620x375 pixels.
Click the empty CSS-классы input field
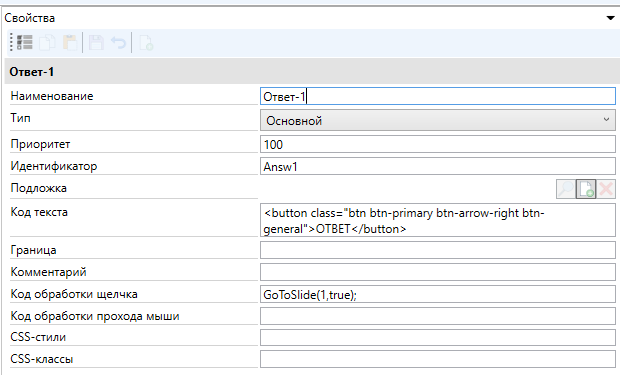[x=438, y=359]
